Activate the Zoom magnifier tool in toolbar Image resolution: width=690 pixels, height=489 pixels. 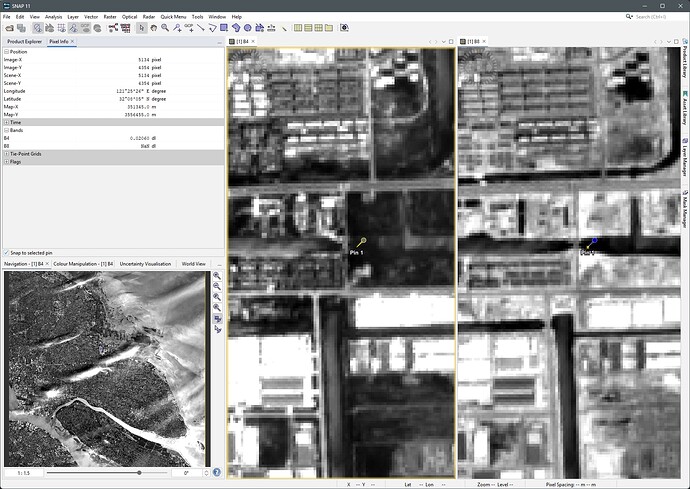click(164, 28)
